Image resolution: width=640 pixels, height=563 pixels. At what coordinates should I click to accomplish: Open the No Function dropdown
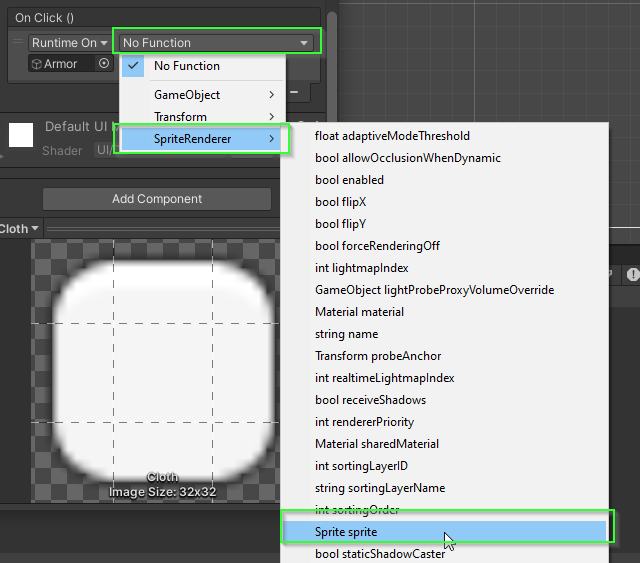pyautogui.click(x=215, y=43)
